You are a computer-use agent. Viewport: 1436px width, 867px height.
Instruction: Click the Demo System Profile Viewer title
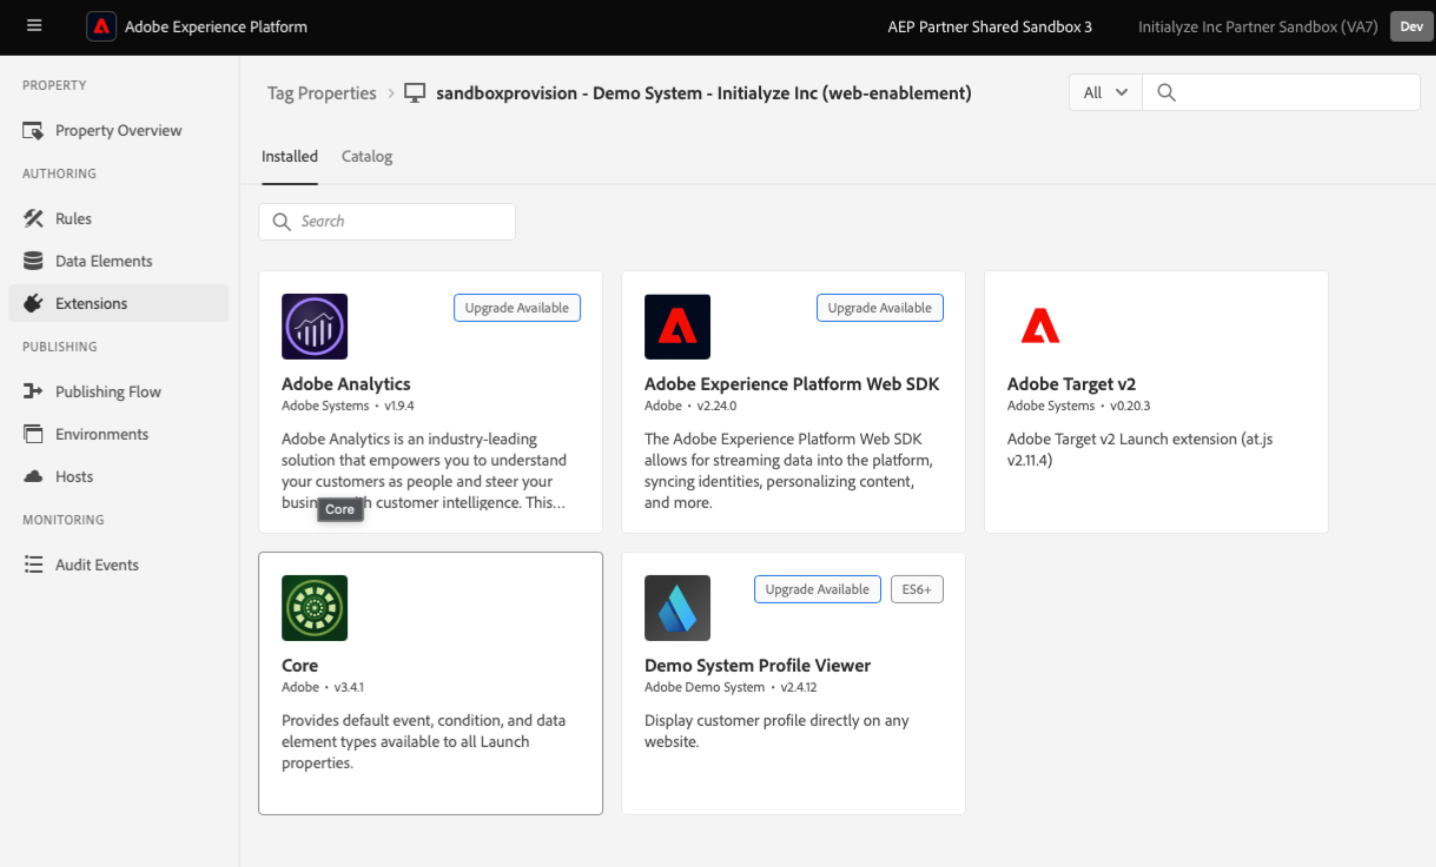(x=757, y=665)
